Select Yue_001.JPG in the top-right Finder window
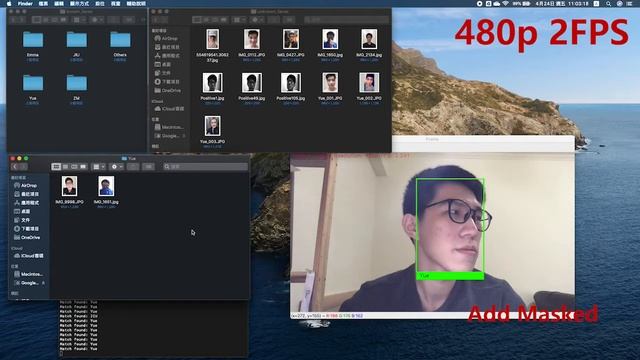The height and width of the screenshot is (360, 640). (x=330, y=83)
